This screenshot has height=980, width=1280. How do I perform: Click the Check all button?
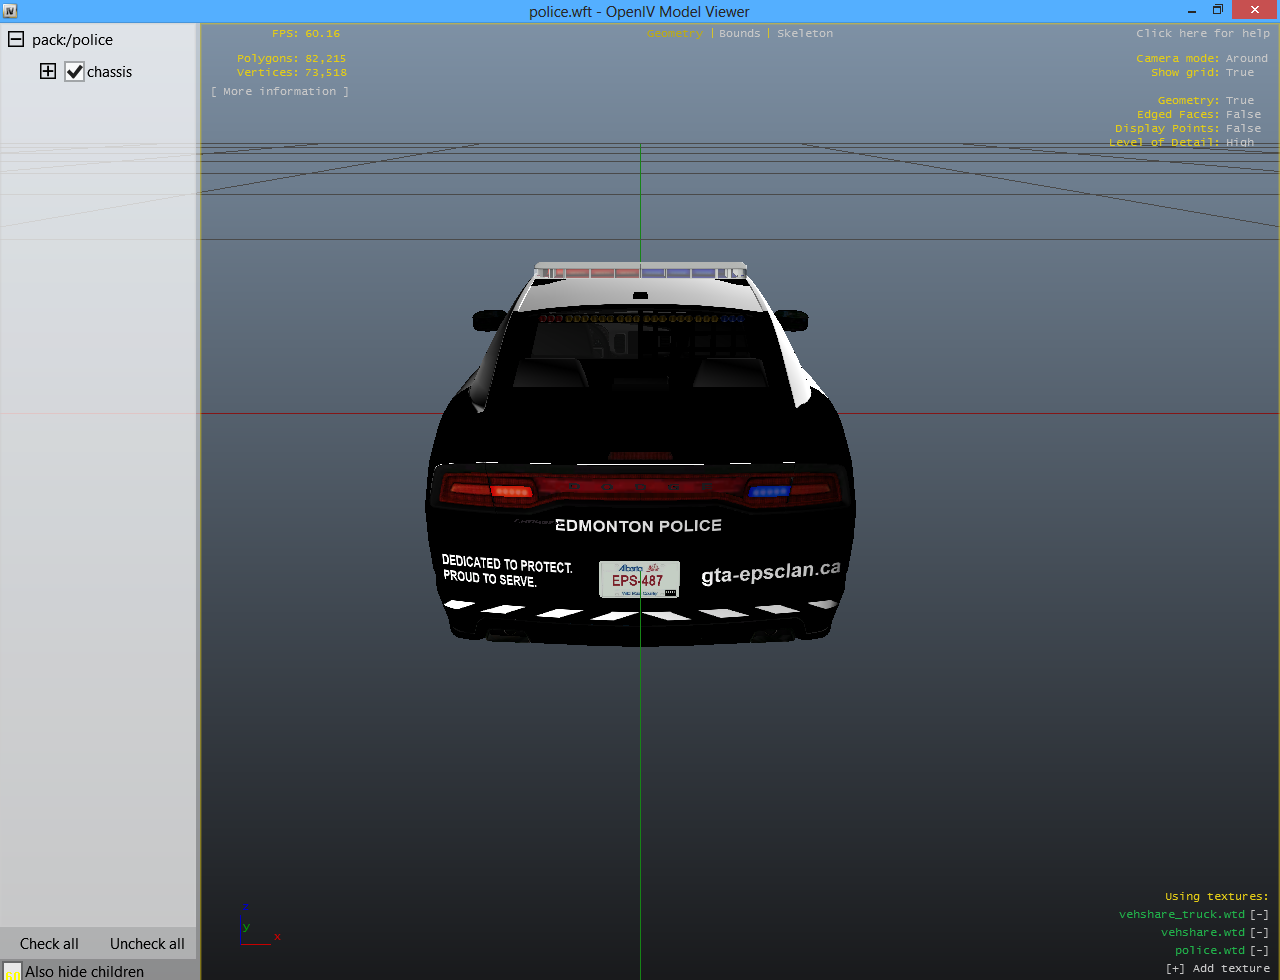[x=49, y=943]
